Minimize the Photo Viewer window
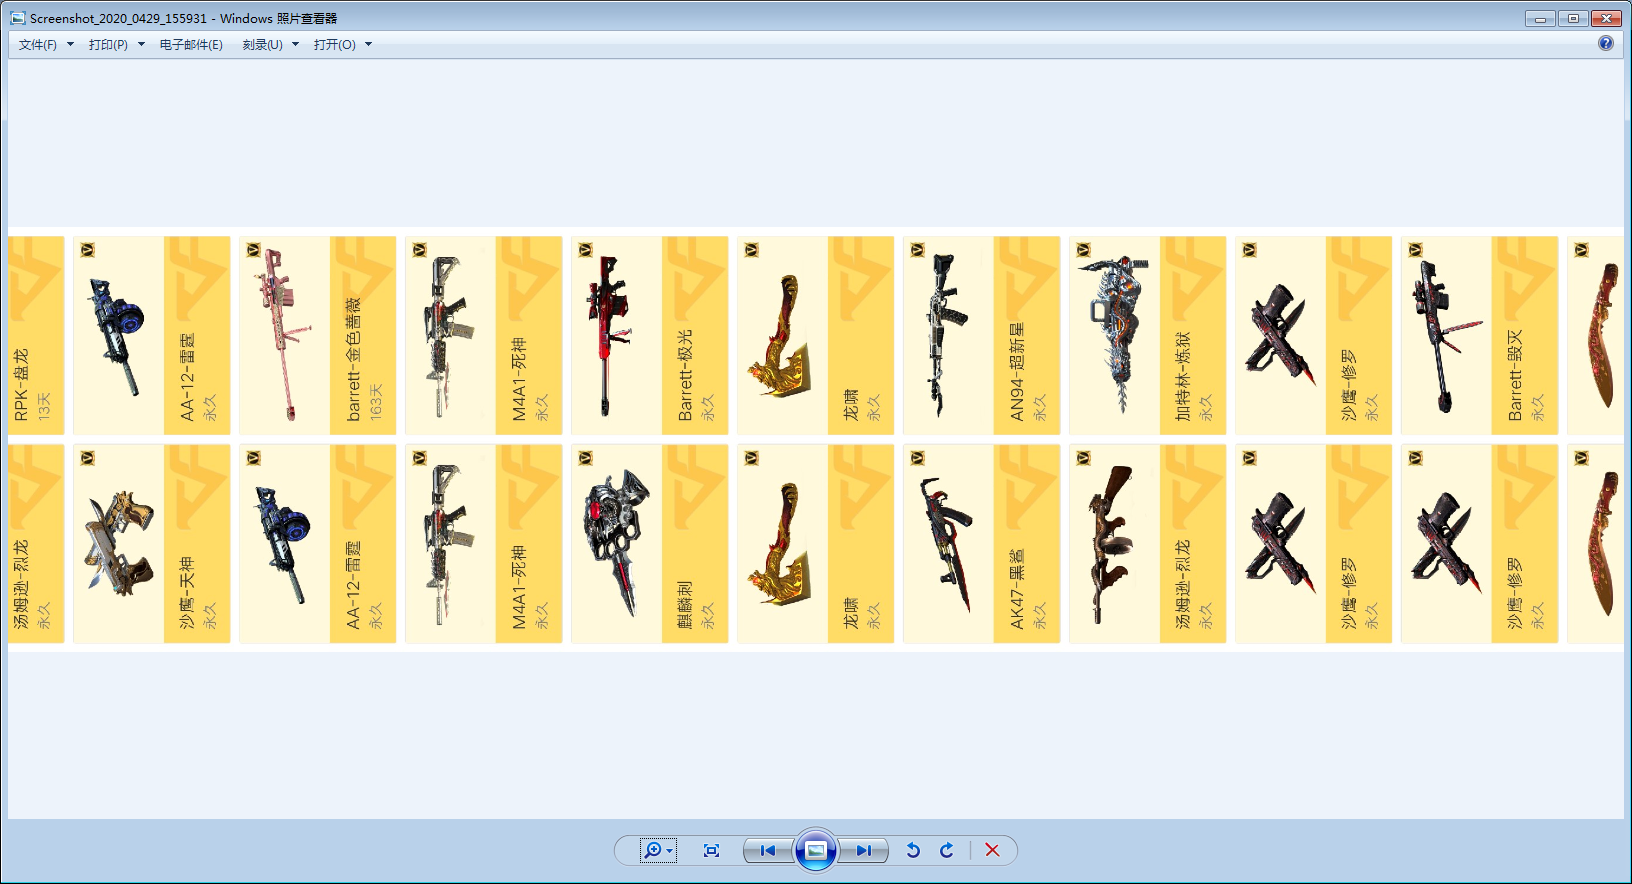This screenshot has height=884, width=1632. 1540,18
